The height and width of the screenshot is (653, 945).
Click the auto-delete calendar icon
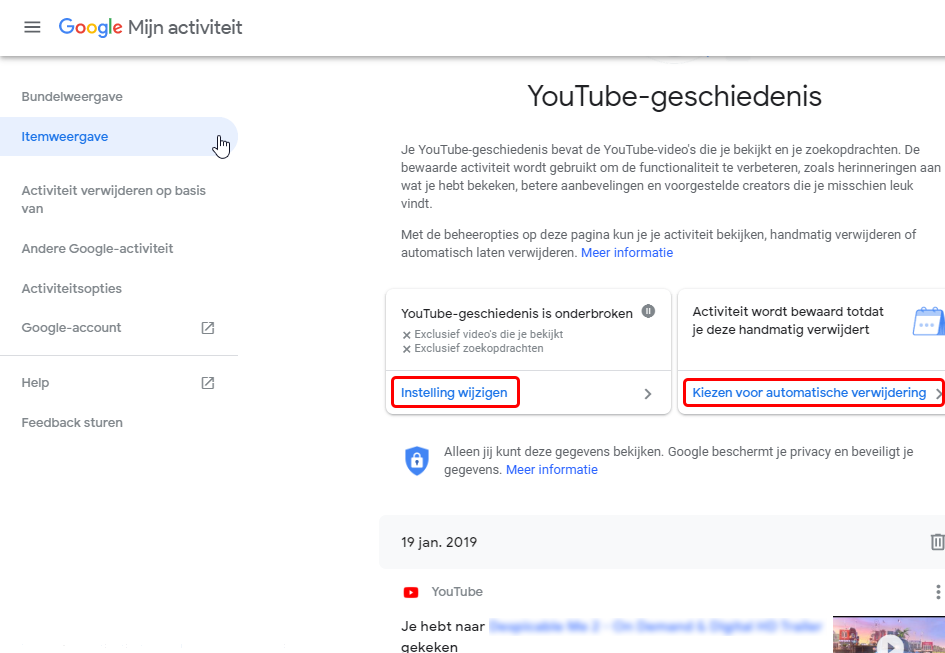pos(927,322)
